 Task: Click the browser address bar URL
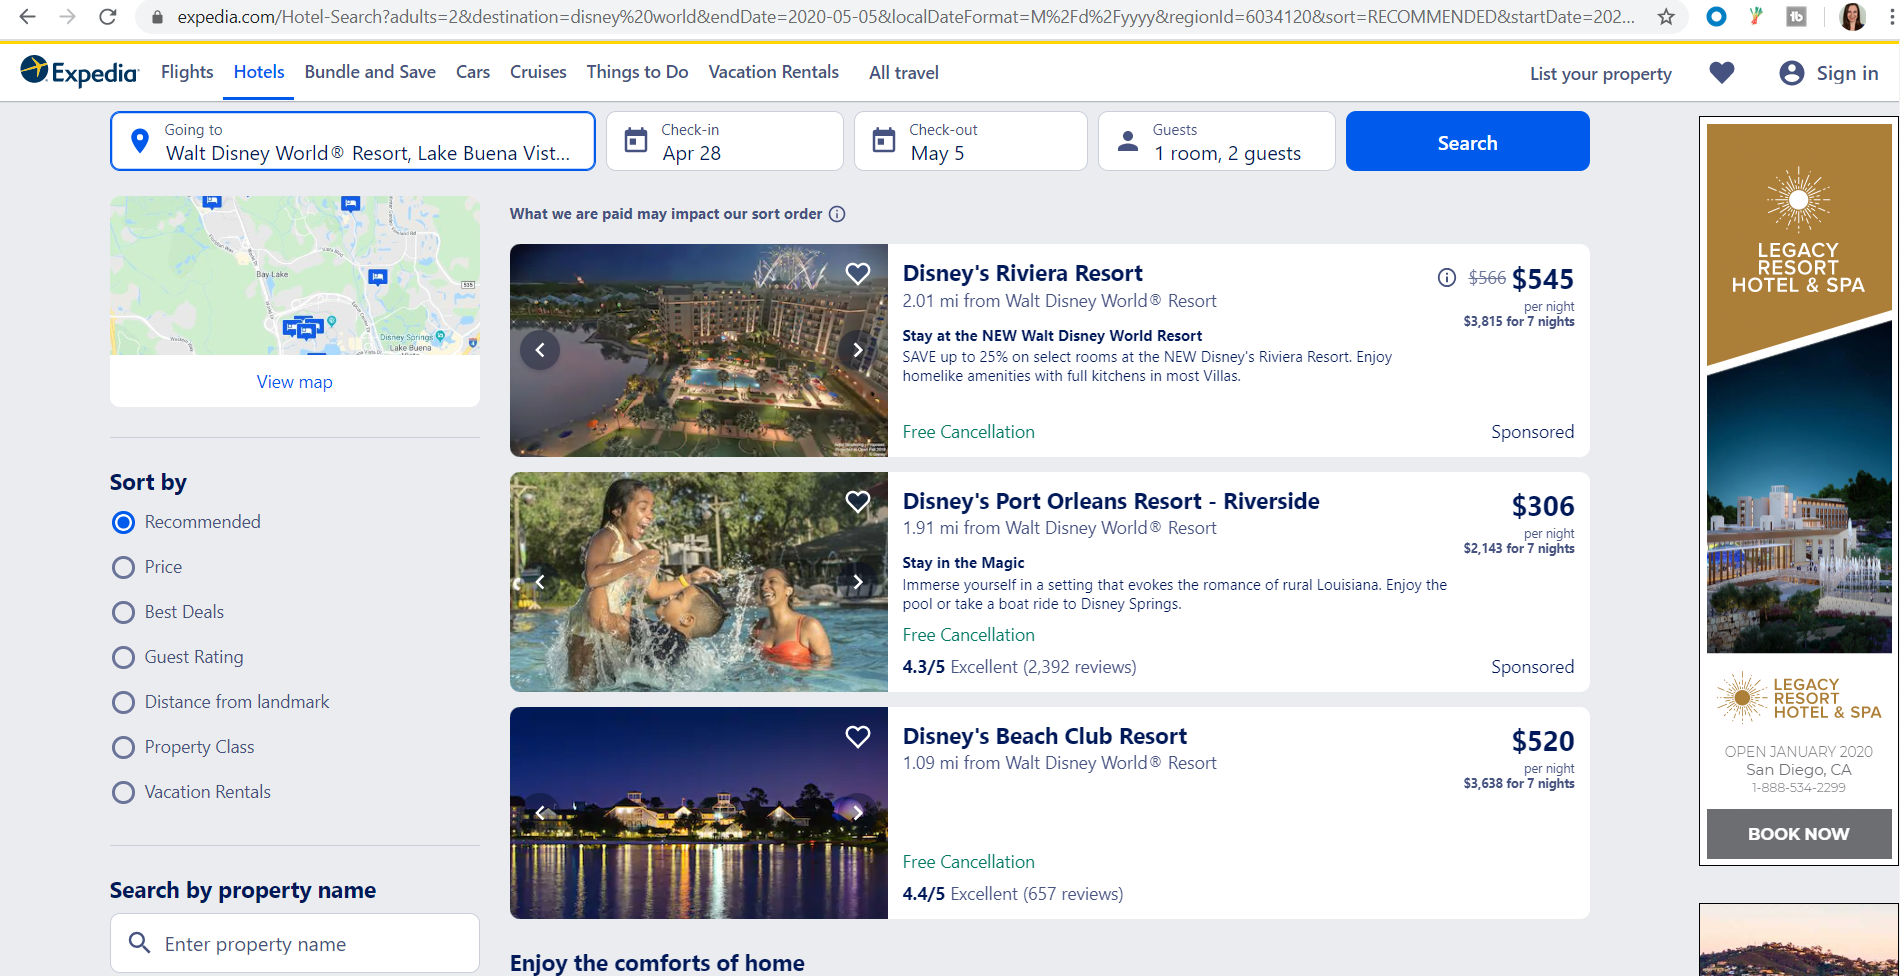(905, 17)
